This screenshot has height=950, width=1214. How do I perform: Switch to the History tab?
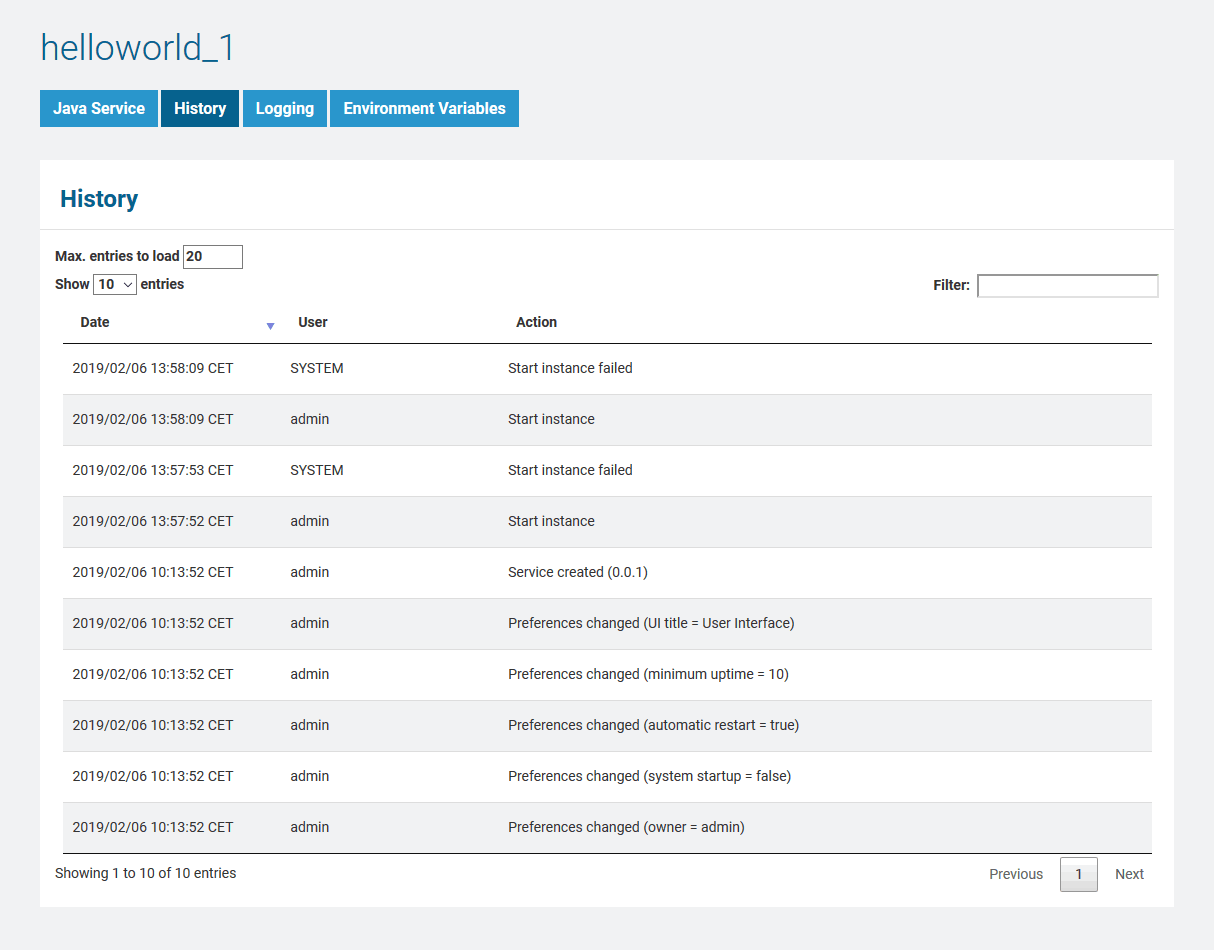tap(200, 109)
